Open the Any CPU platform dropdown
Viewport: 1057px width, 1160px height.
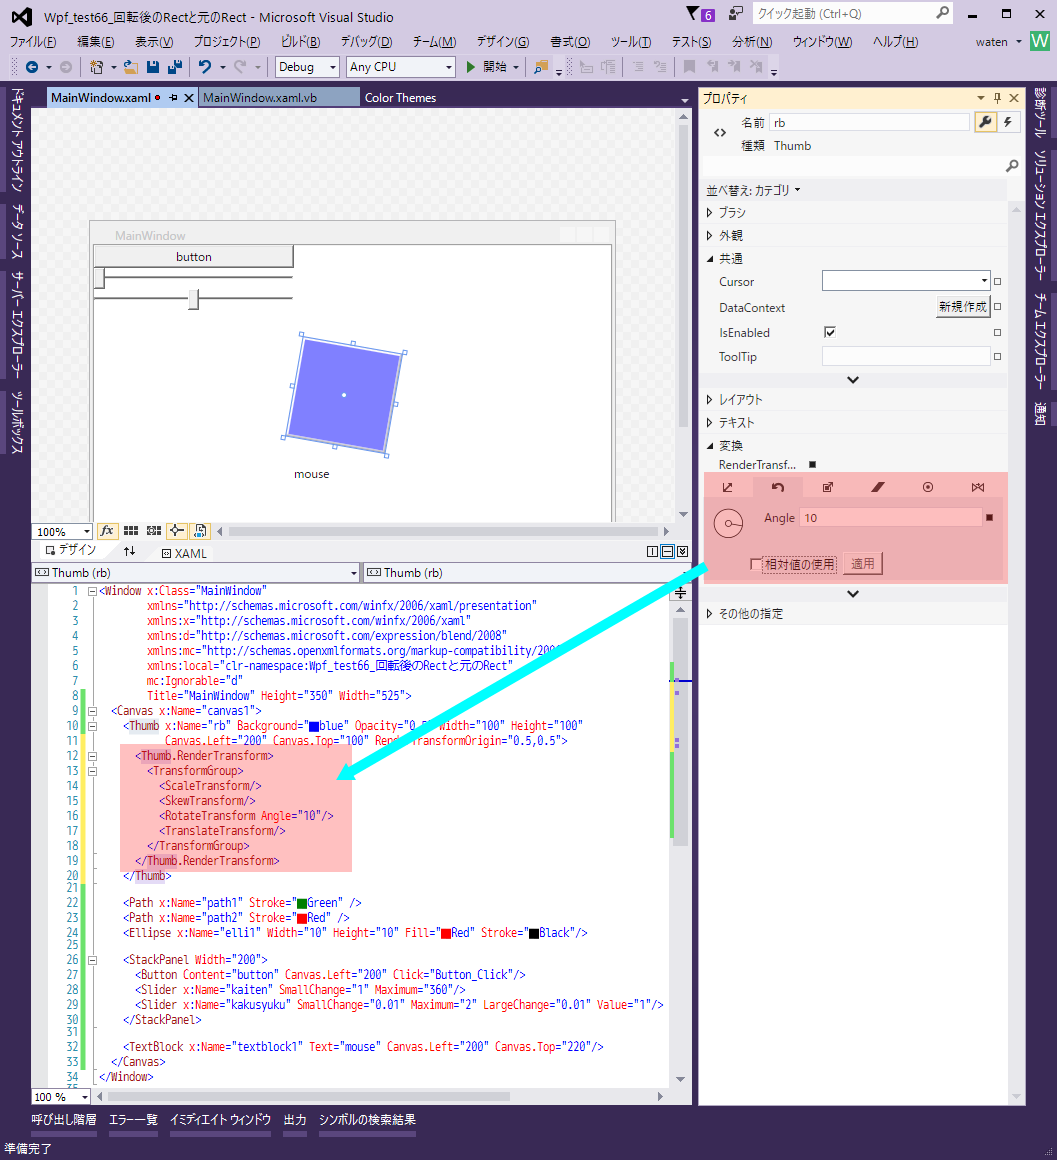coord(400,66)
